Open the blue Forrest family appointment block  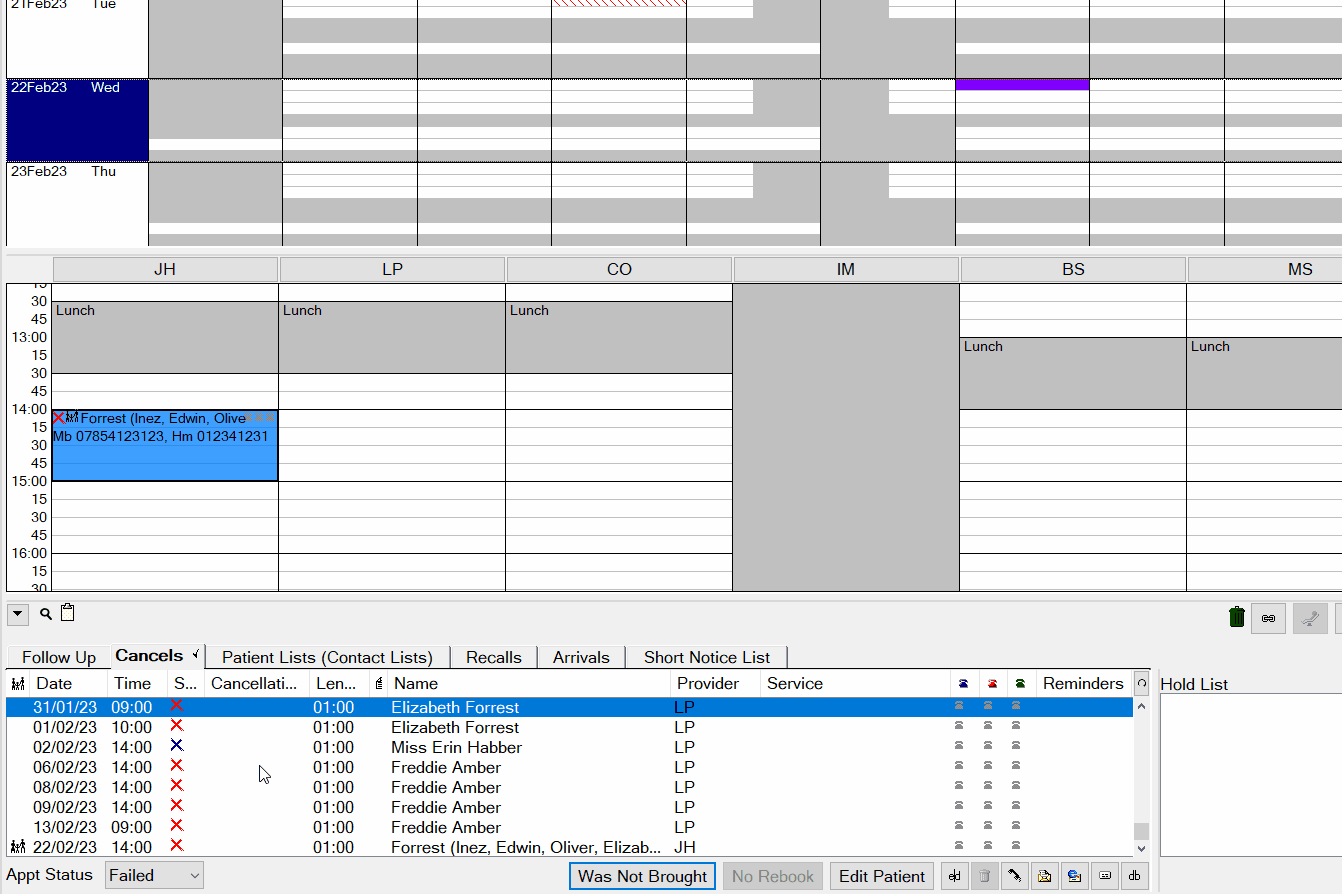click(165, 455)
